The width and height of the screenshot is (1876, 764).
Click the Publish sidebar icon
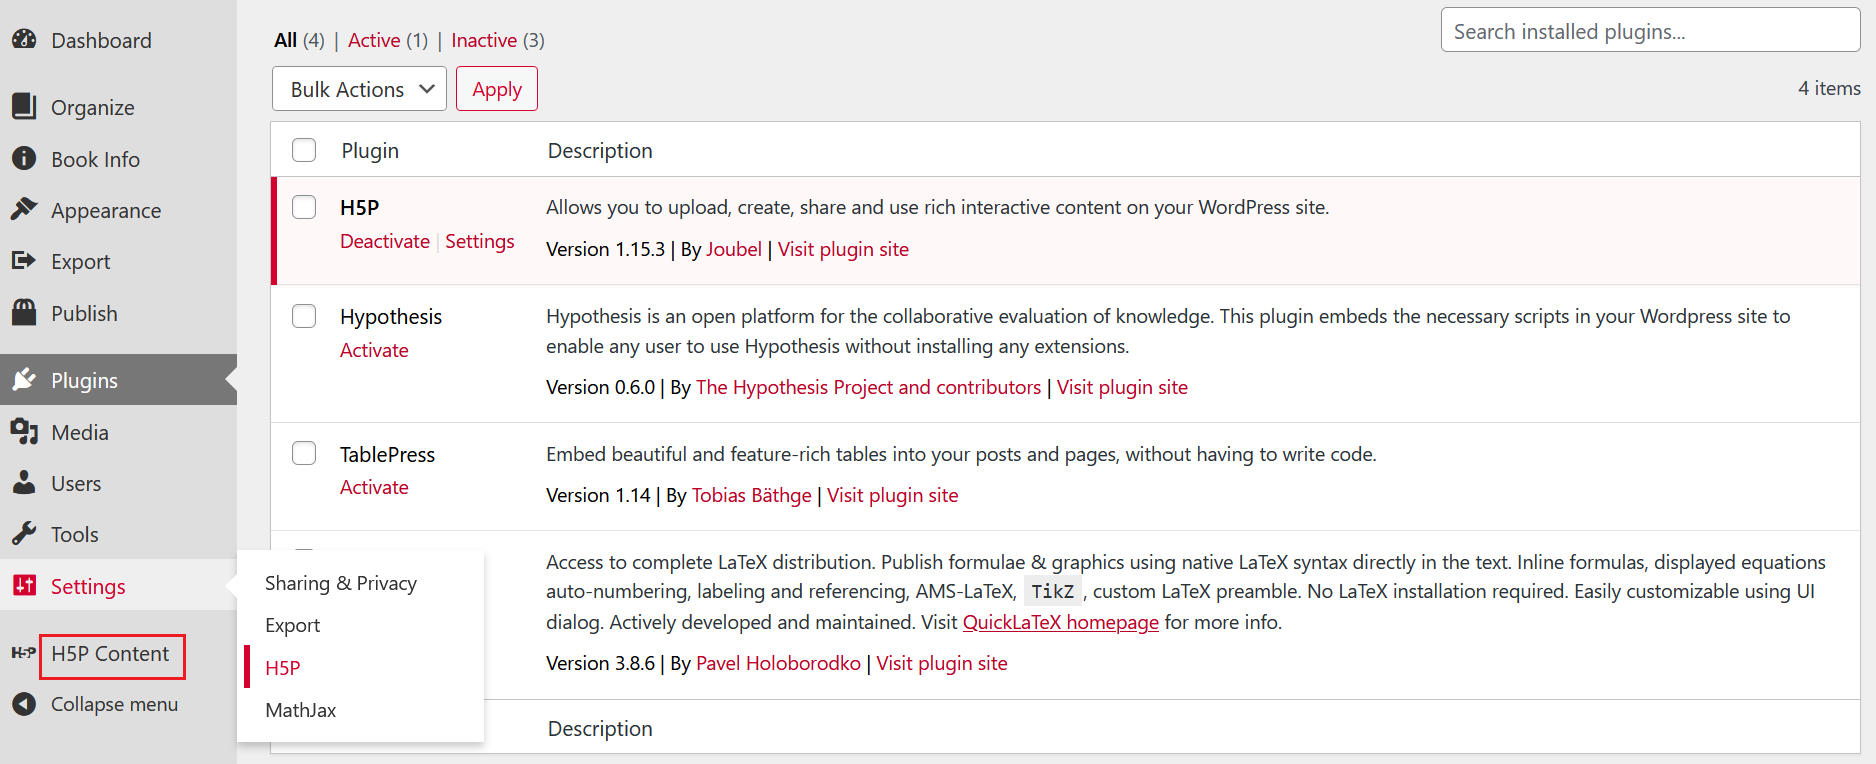[x=24, y=312]
